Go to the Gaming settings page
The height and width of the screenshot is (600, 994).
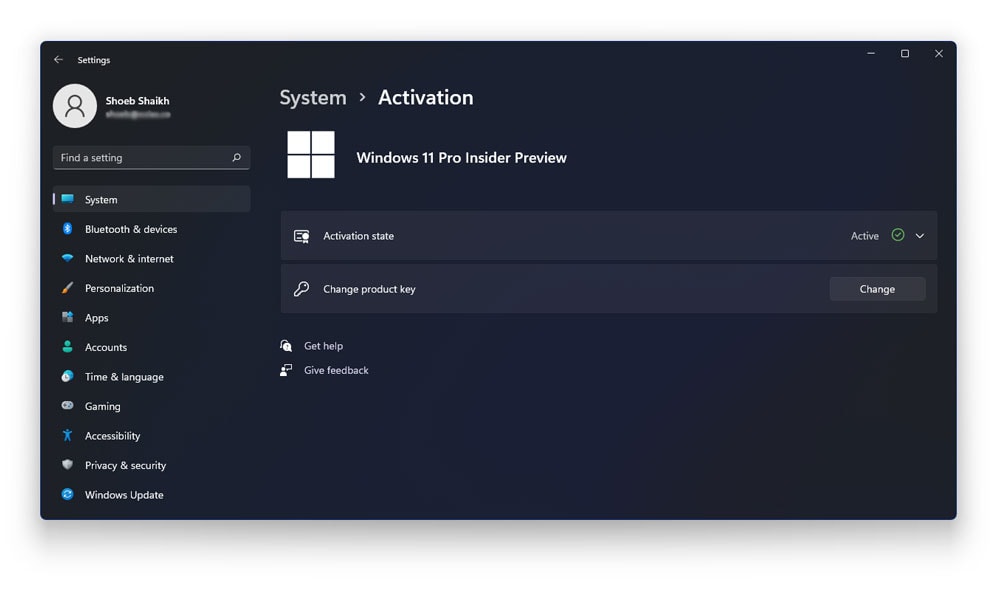[152, 406]
